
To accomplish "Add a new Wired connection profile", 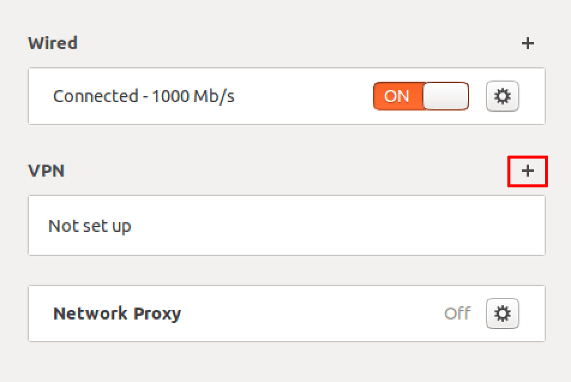I will (528, 43).
